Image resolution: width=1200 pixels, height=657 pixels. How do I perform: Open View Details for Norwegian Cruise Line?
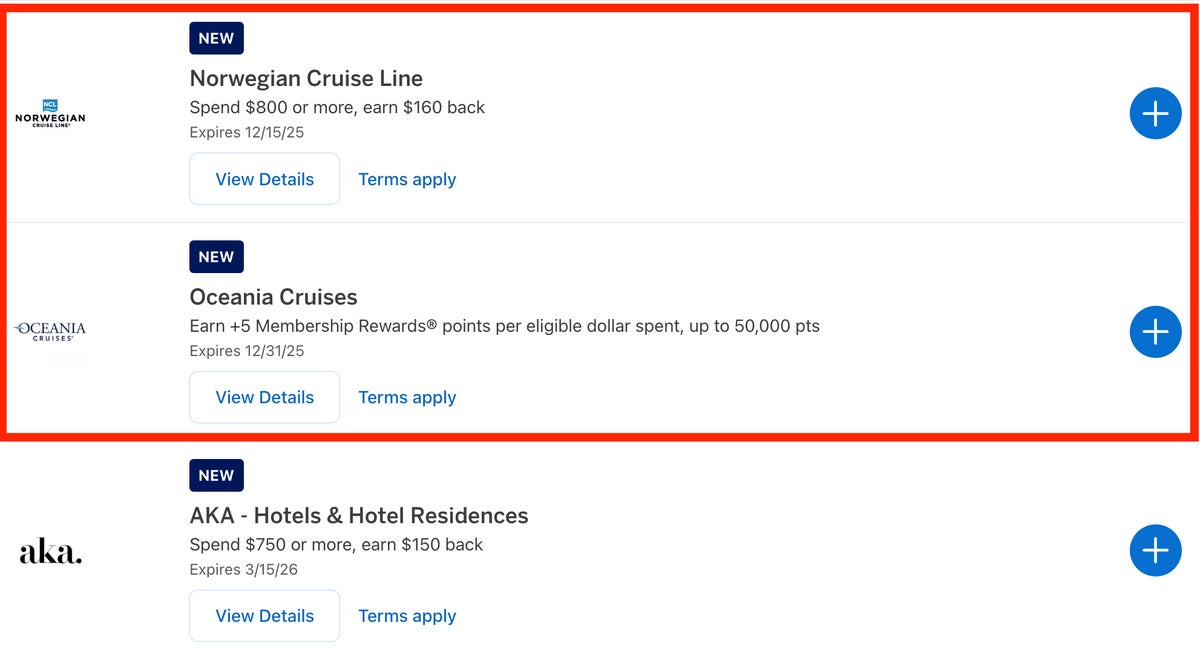[264, 179]
